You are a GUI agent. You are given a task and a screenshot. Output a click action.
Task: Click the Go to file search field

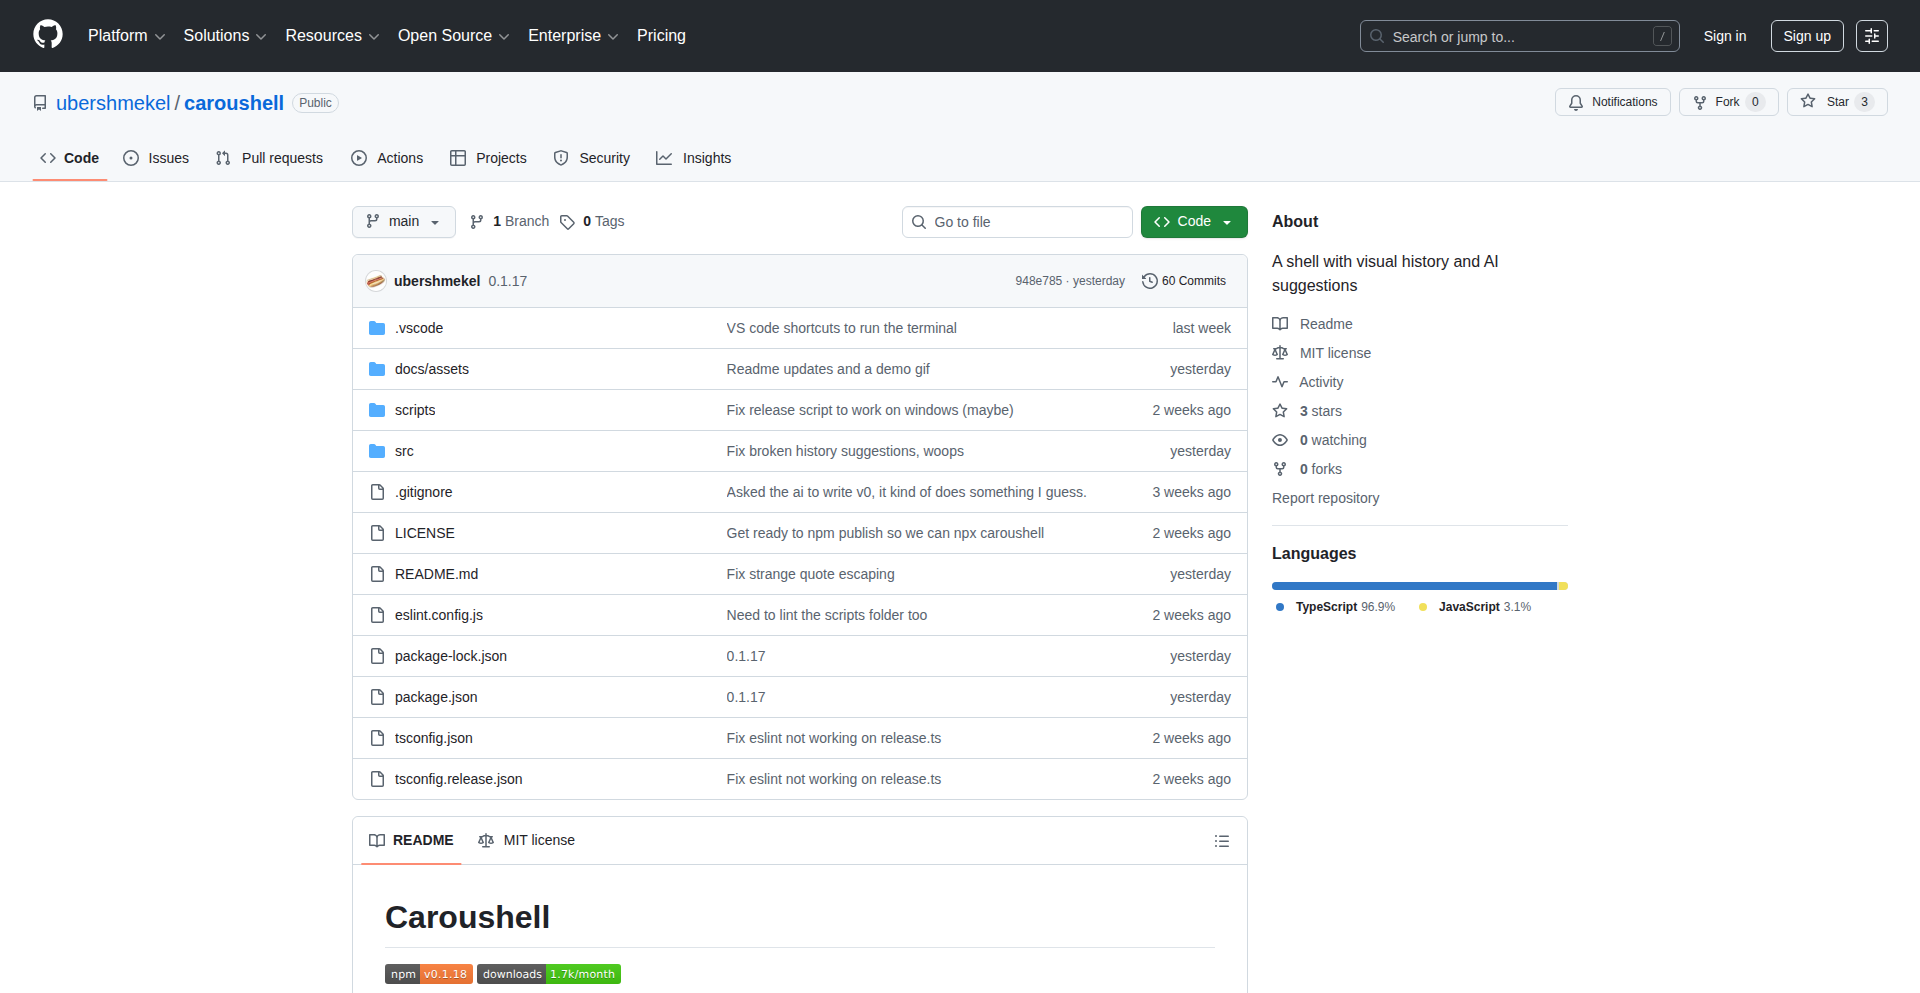[x=1016, y=221]
